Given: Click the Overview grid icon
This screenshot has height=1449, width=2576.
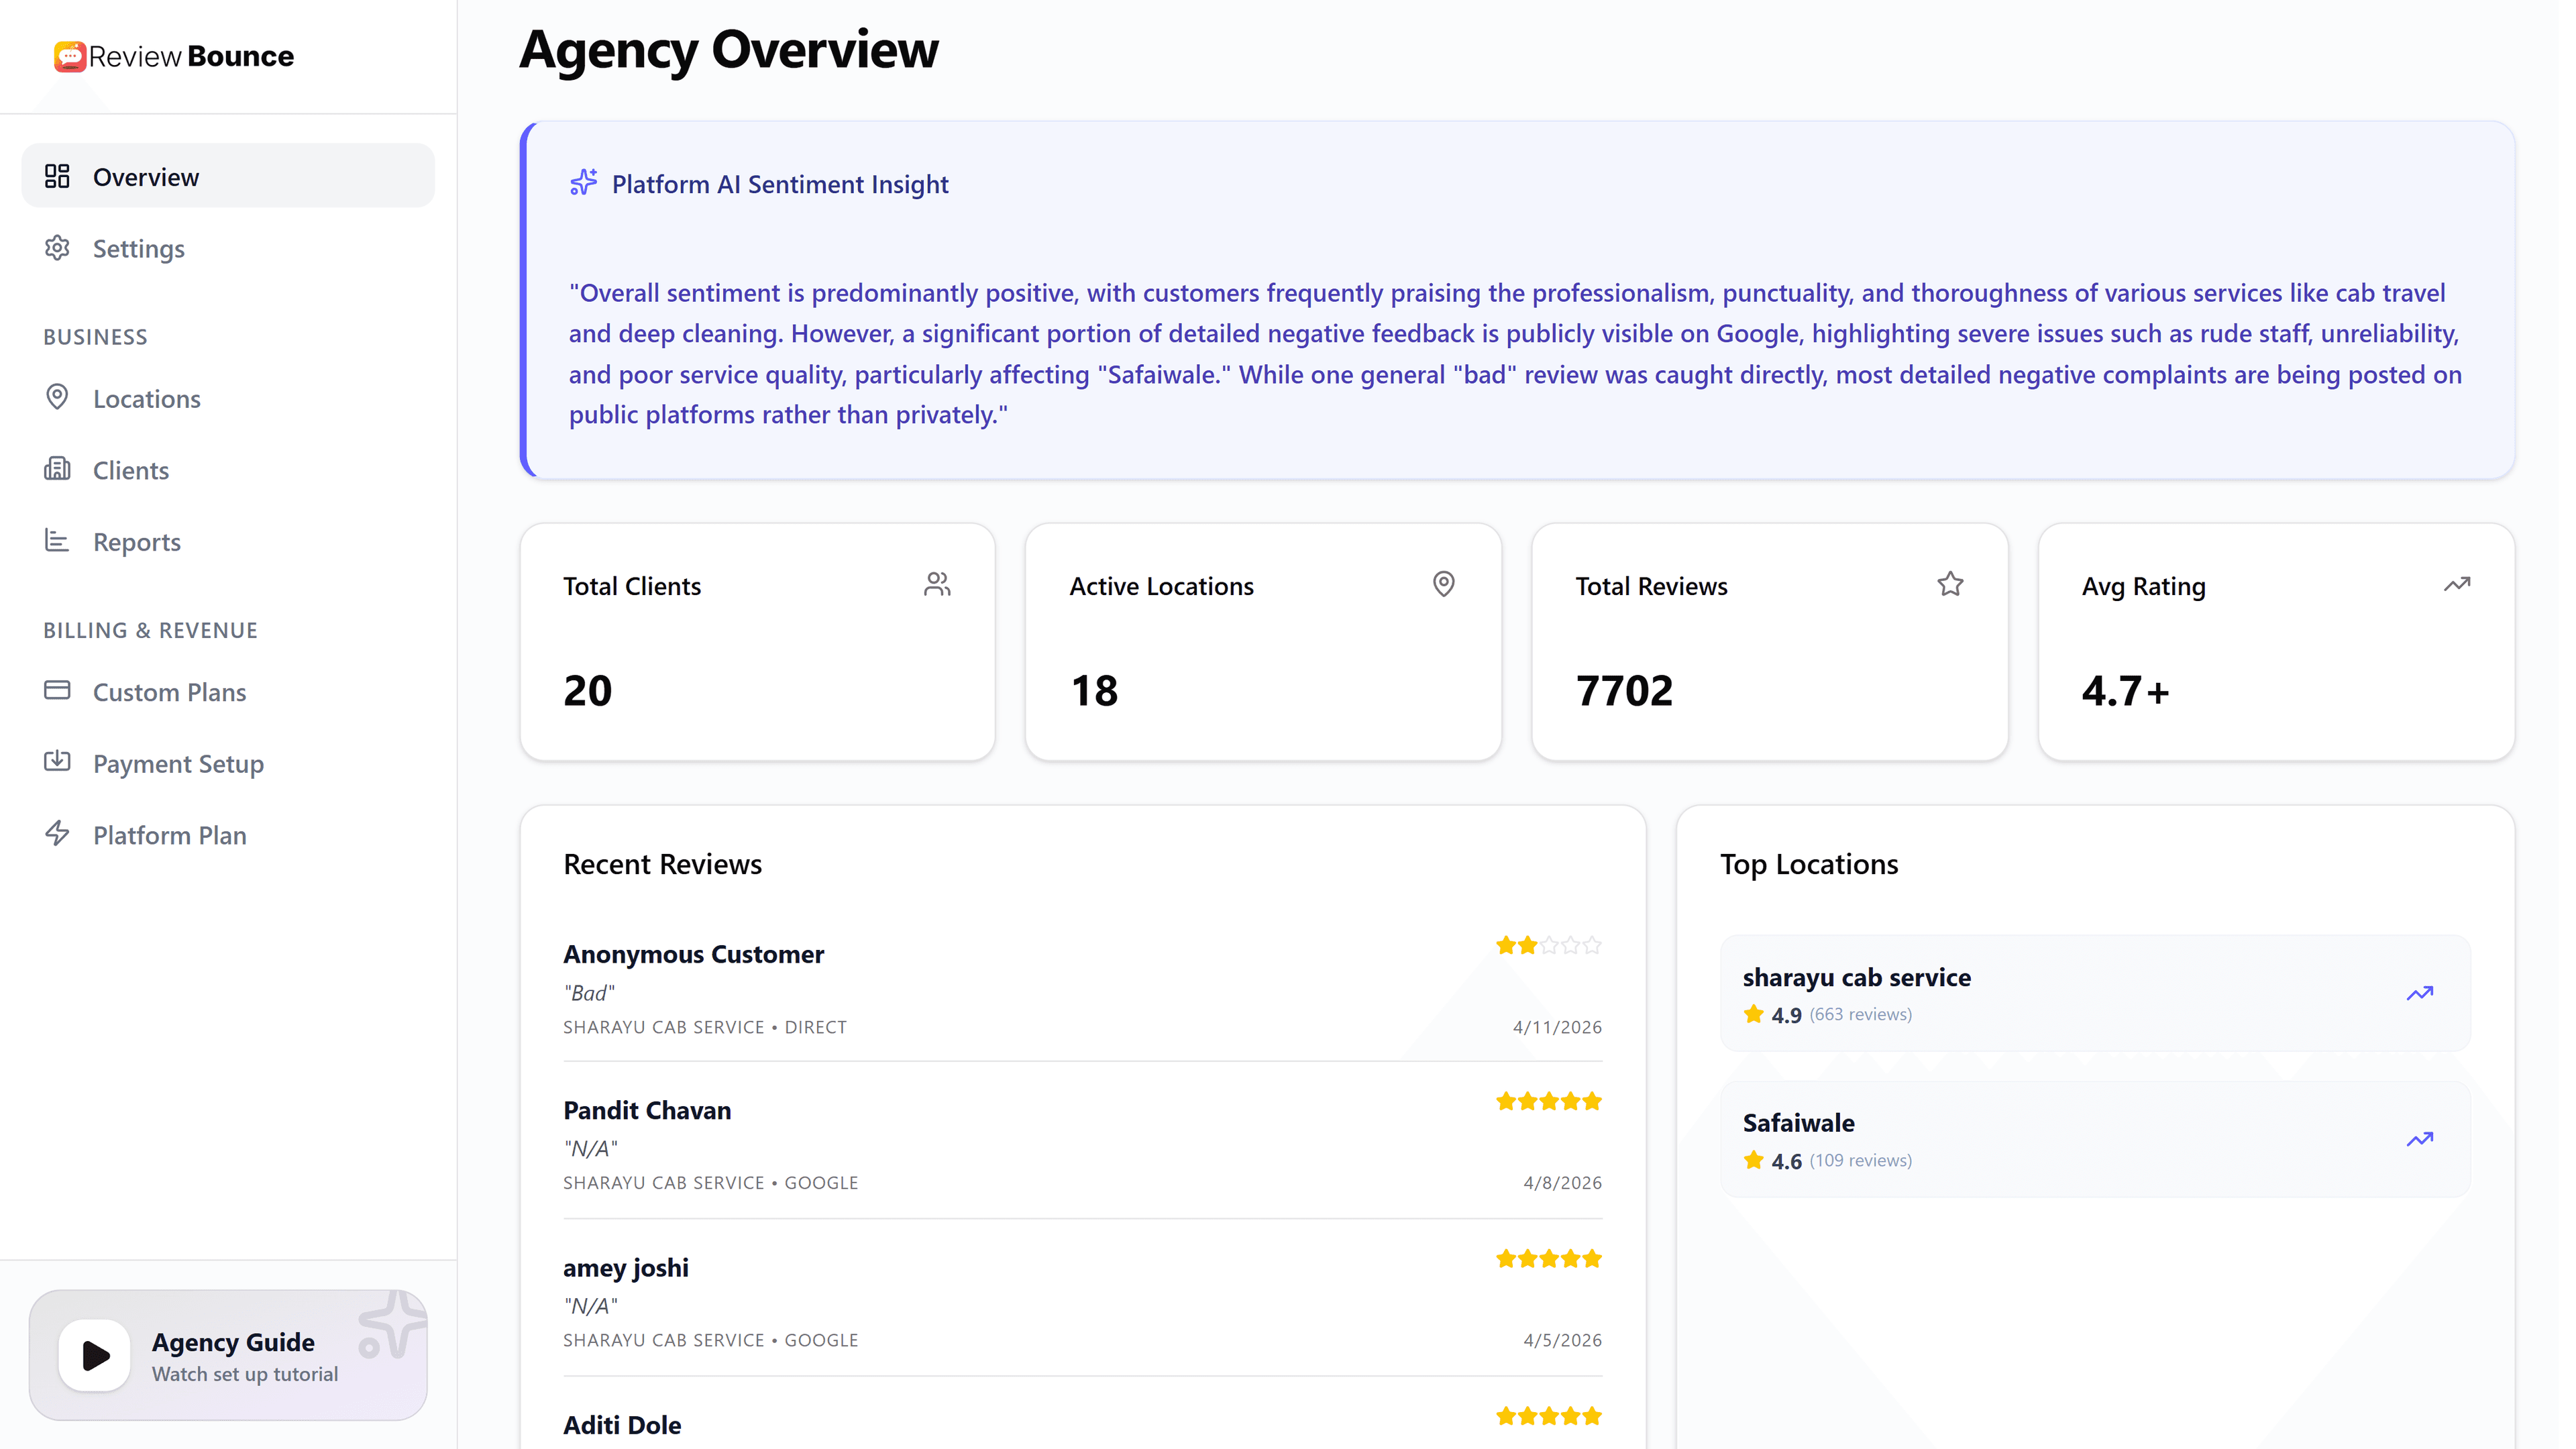Looking at the screenshot, I should click(57, 176).
